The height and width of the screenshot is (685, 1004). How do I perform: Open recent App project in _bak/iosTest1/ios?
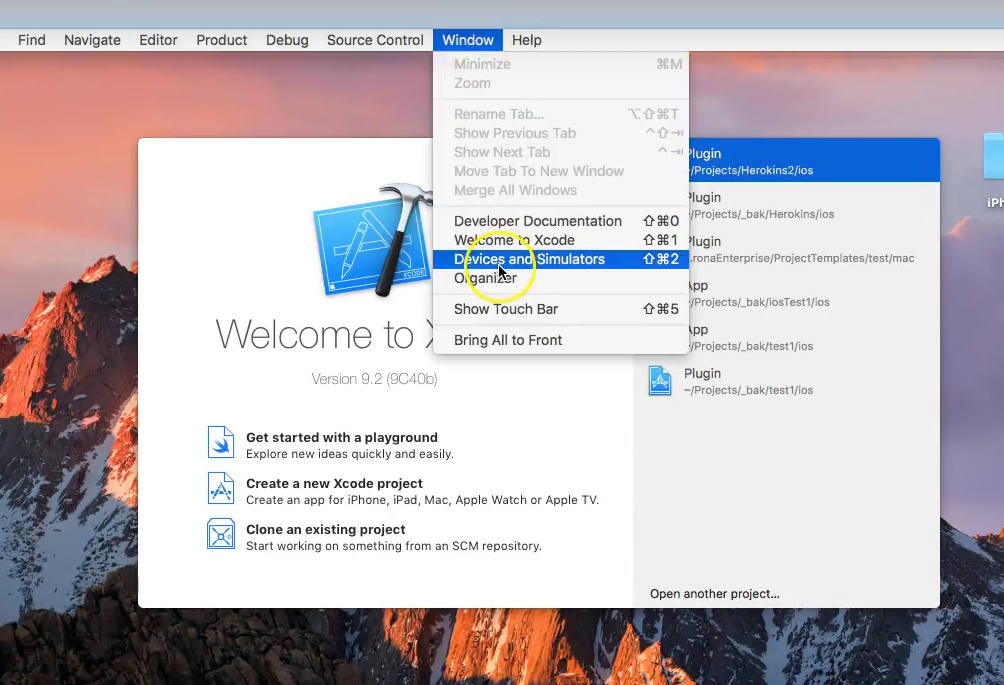coord(814,293)
